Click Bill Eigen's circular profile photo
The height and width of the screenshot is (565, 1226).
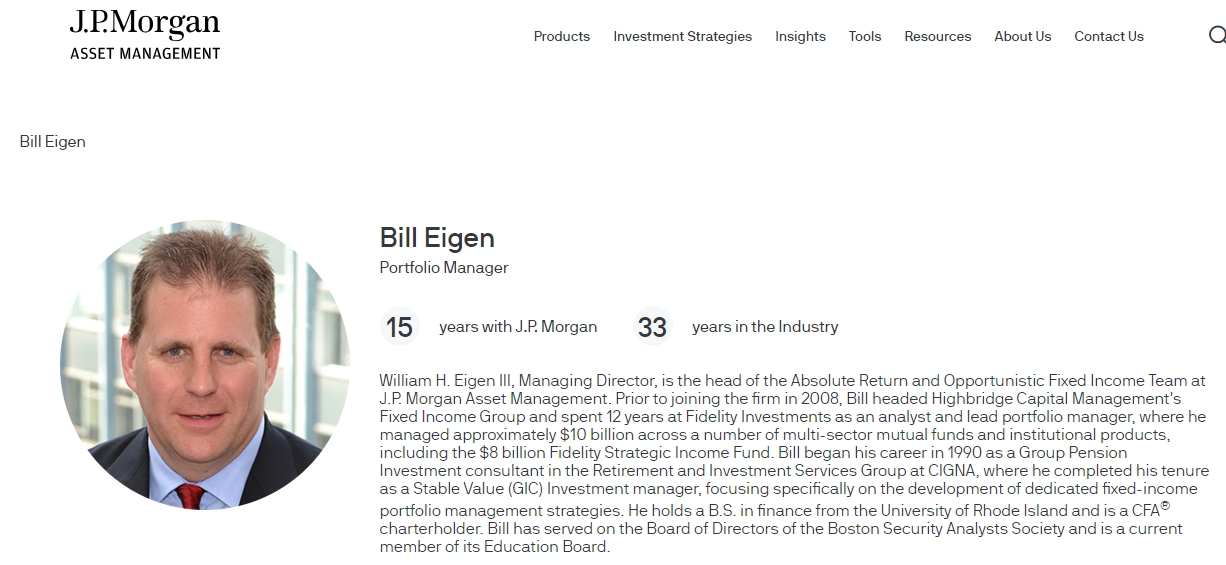click(x=205, y=365)
